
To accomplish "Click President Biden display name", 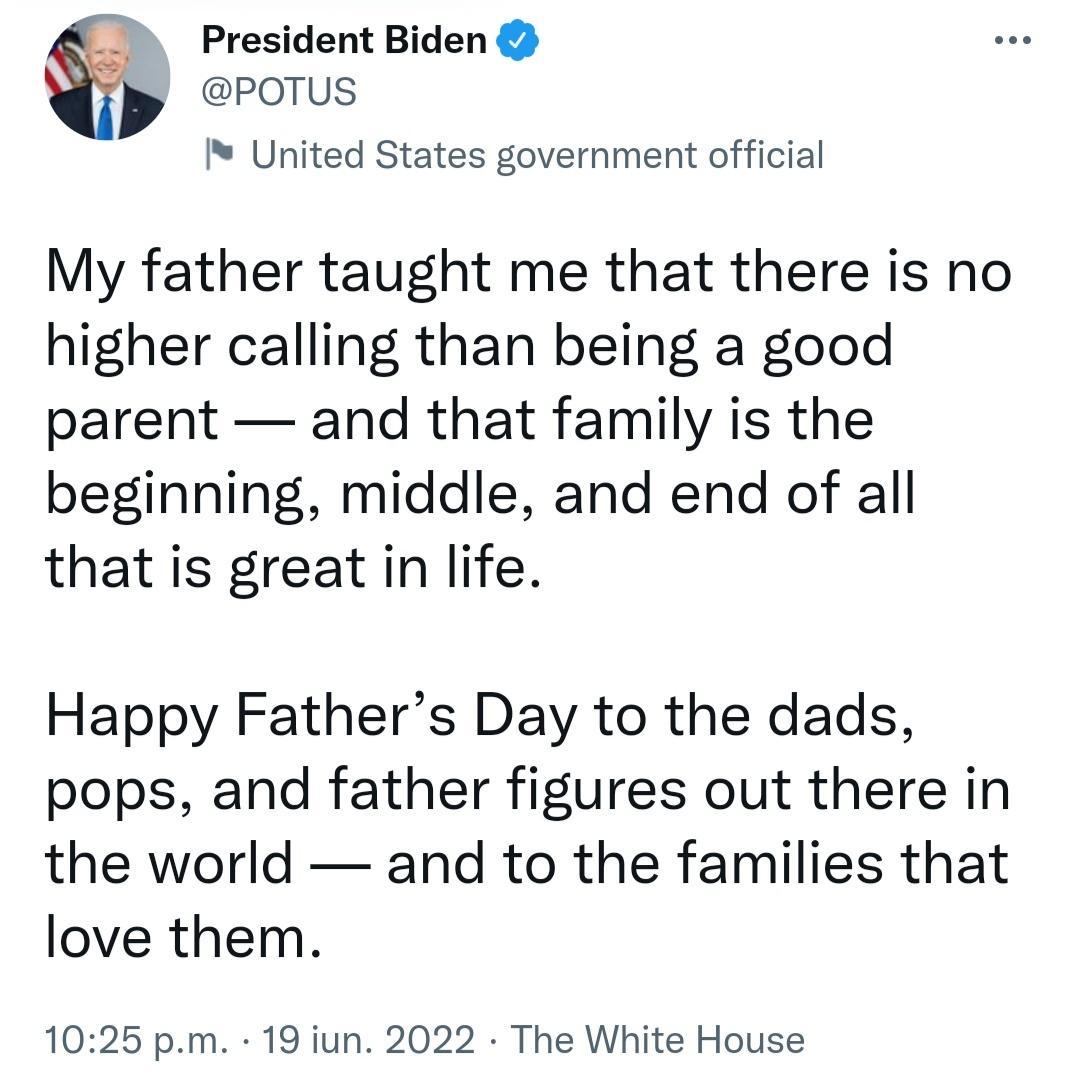I will [x=345, y=40].
